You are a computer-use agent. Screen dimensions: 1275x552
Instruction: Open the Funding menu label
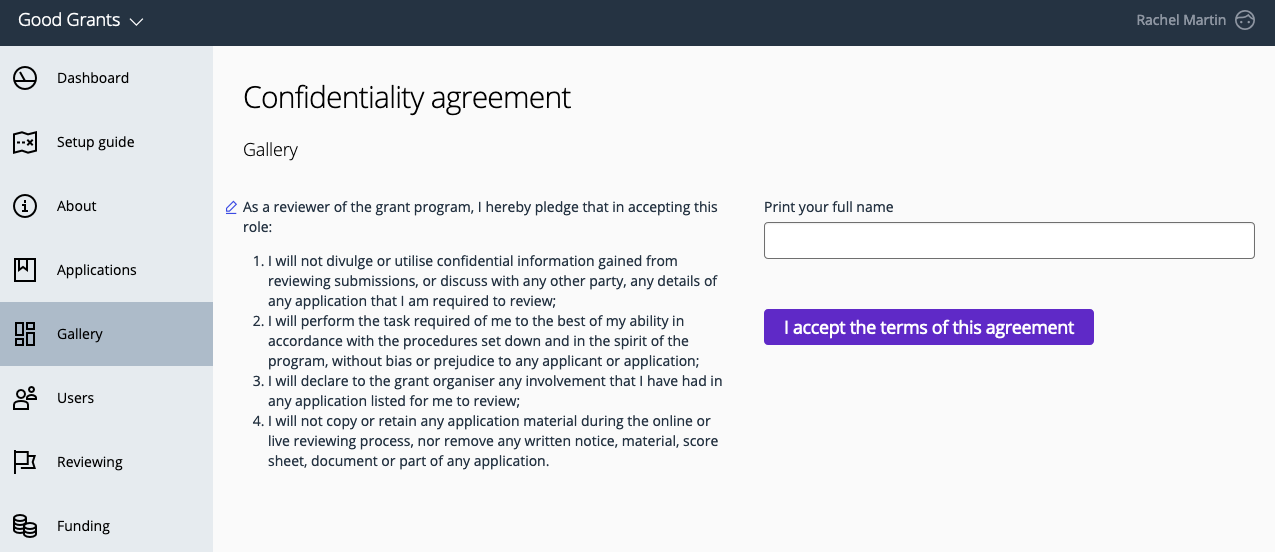click(x=84, y=526)
